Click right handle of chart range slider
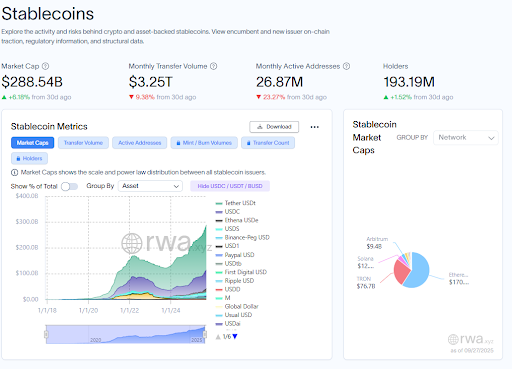 pyautogui.click(x=205, y=334)
